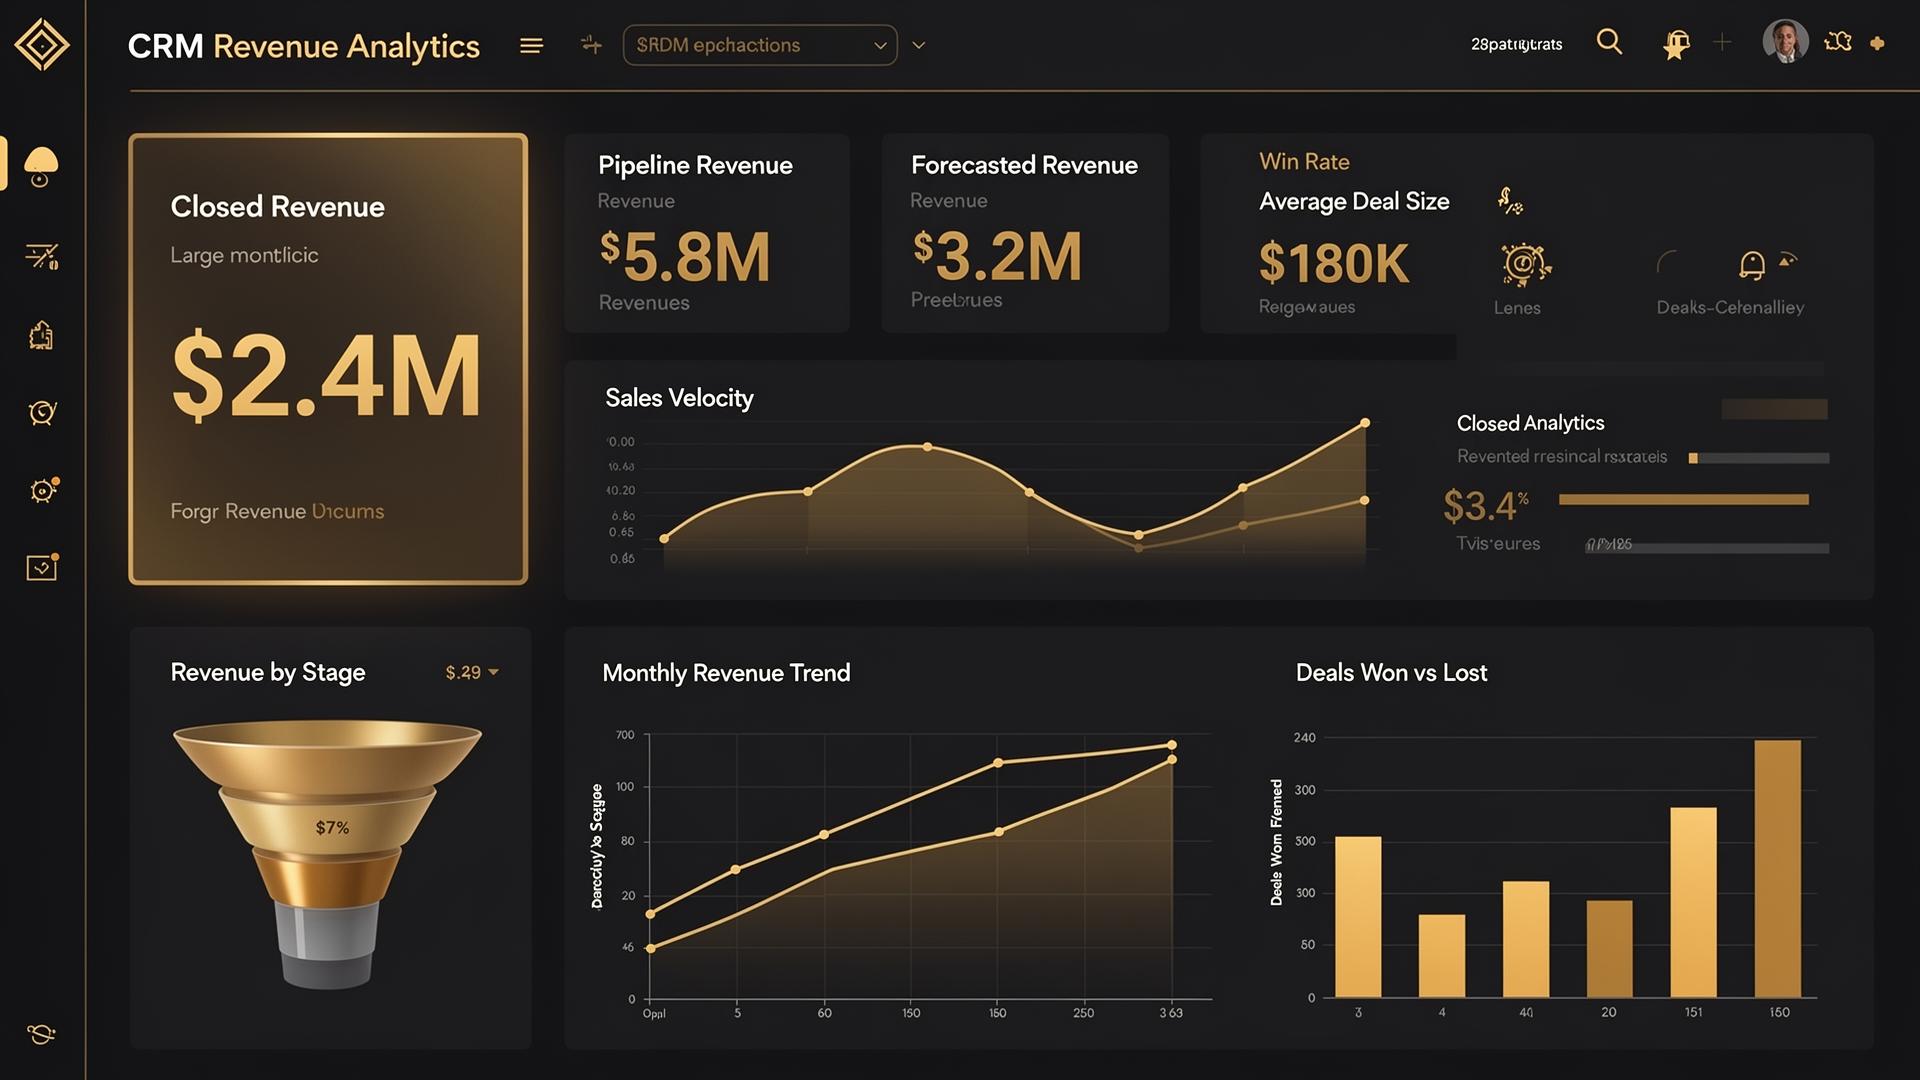Click the small gold dot icon top right
This screenshot has height=1080, width=1920.
pyautogui.click(x=1877, y=43)
